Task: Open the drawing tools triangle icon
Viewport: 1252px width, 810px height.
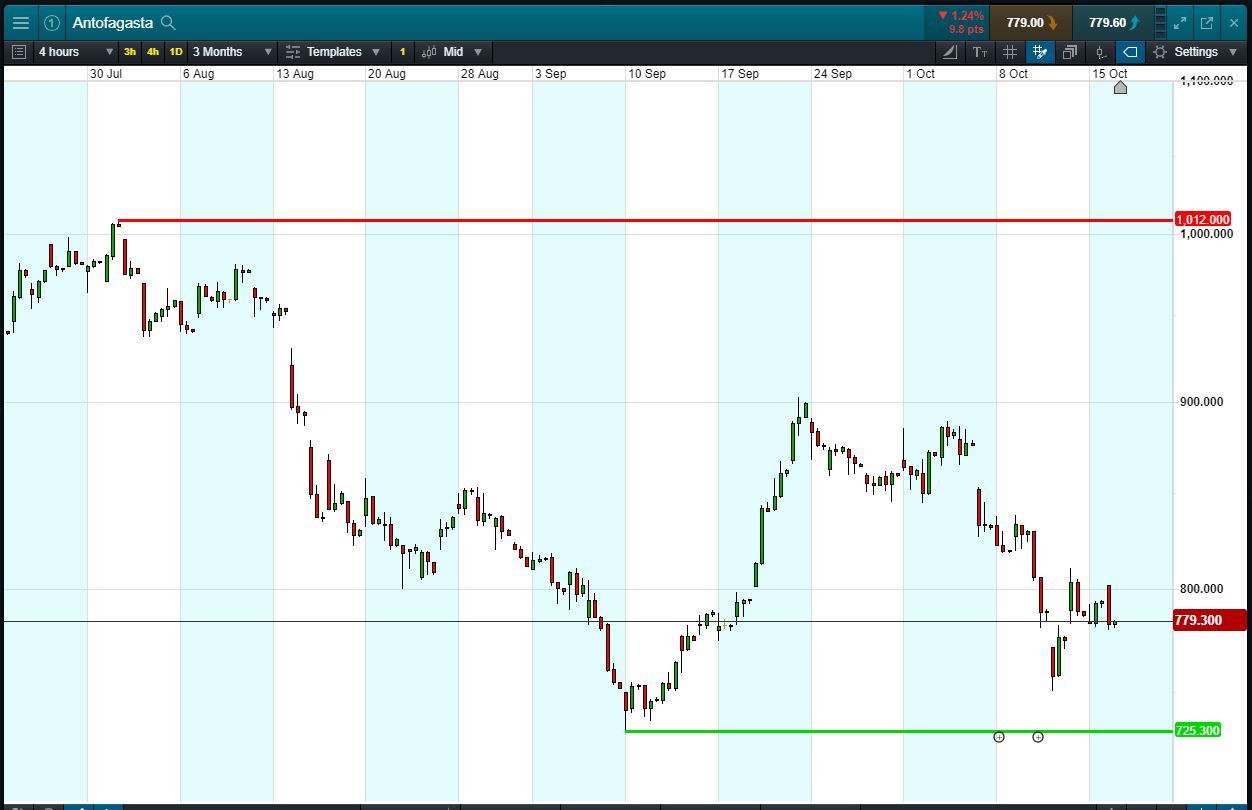Action: [x=950, y=52]
